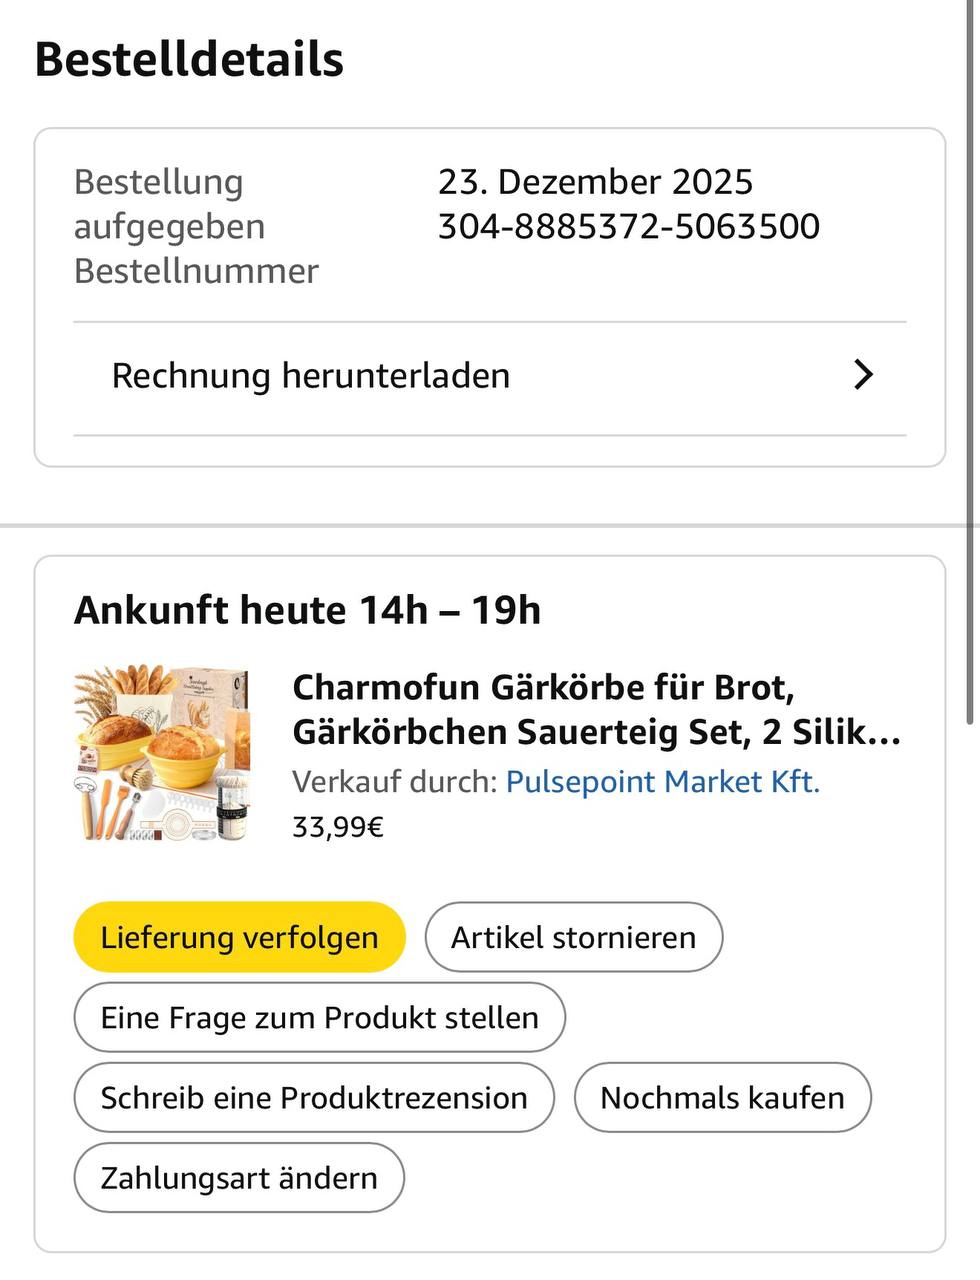Open the Charmofun Gärkörbe product title

pyautogui.click(x=596, y=710)
